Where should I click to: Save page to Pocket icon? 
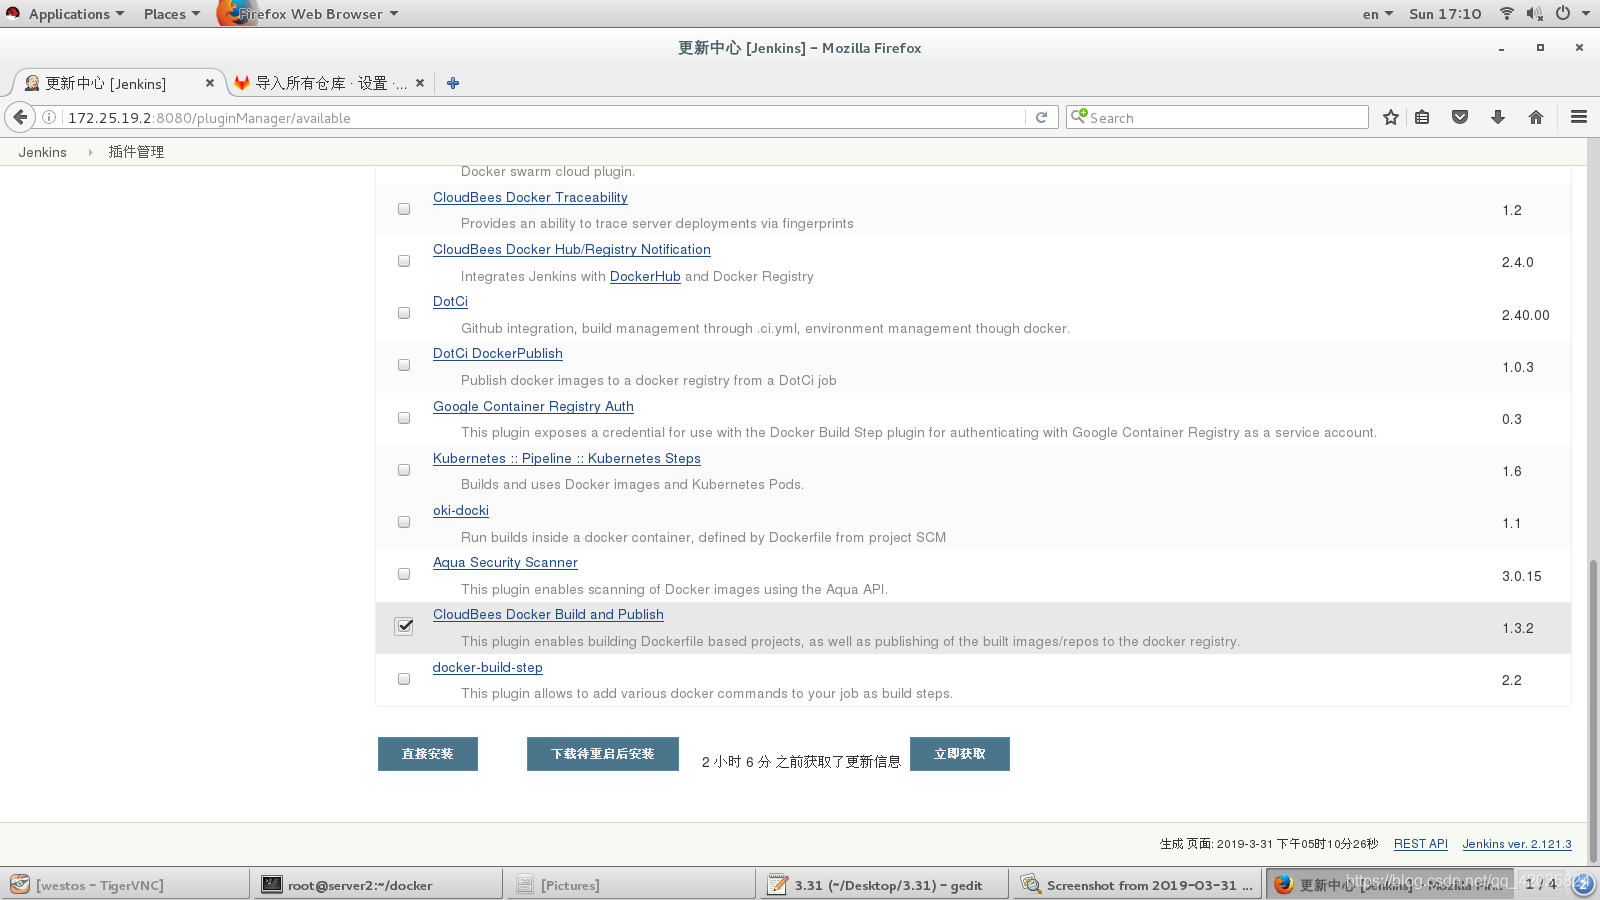[x=1460, y=117]
